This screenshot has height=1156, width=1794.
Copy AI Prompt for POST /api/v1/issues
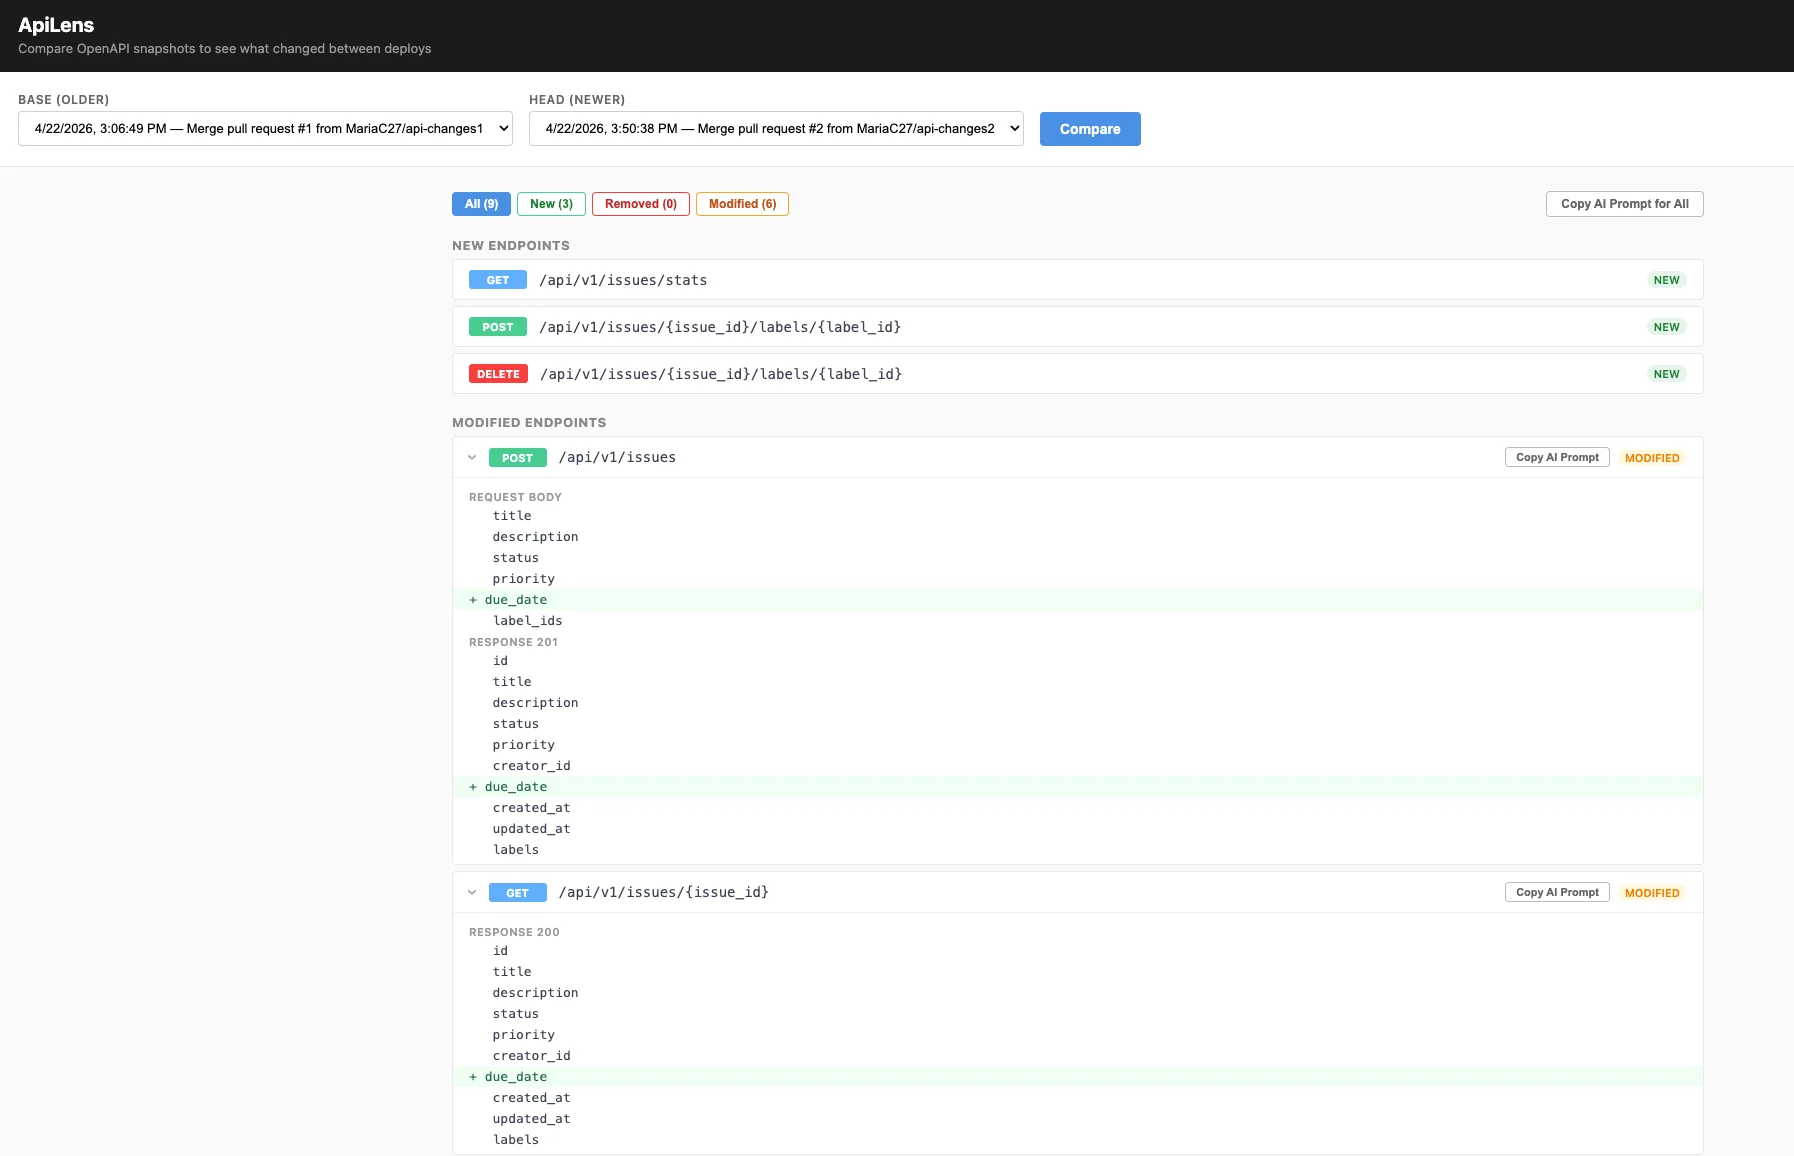(x=1557, y=457)
